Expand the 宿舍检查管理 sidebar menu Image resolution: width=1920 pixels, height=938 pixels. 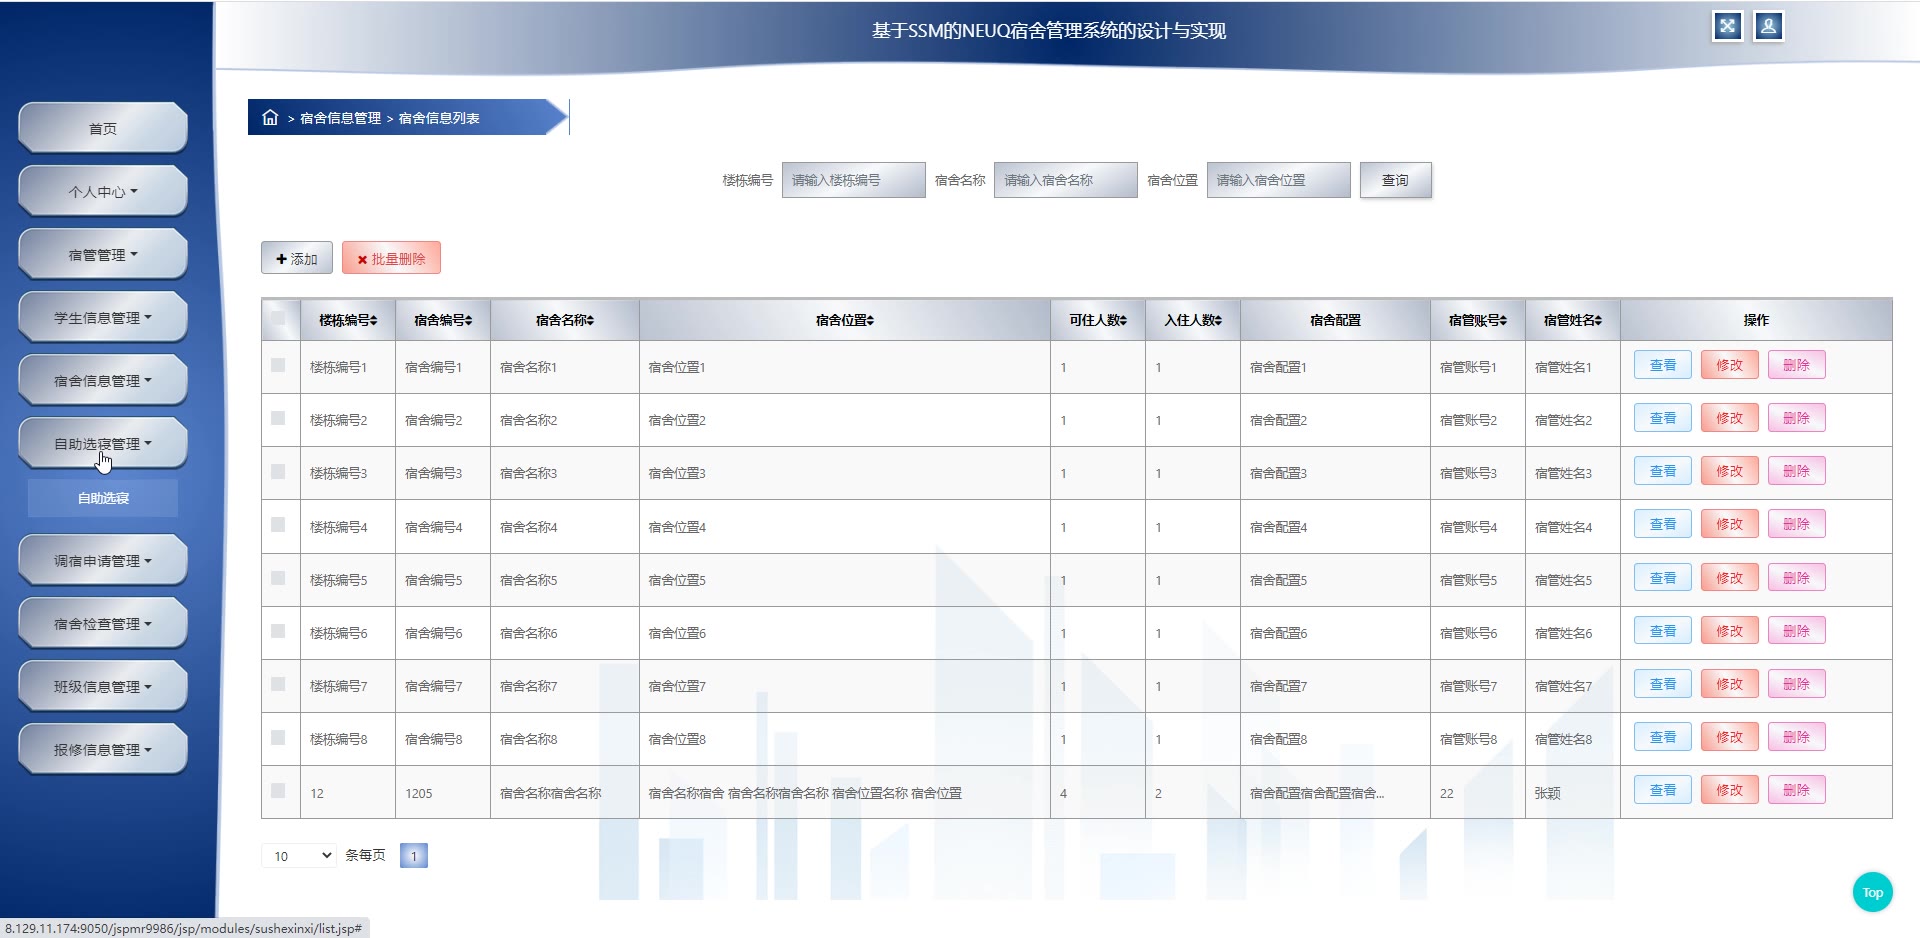point(103,623)
